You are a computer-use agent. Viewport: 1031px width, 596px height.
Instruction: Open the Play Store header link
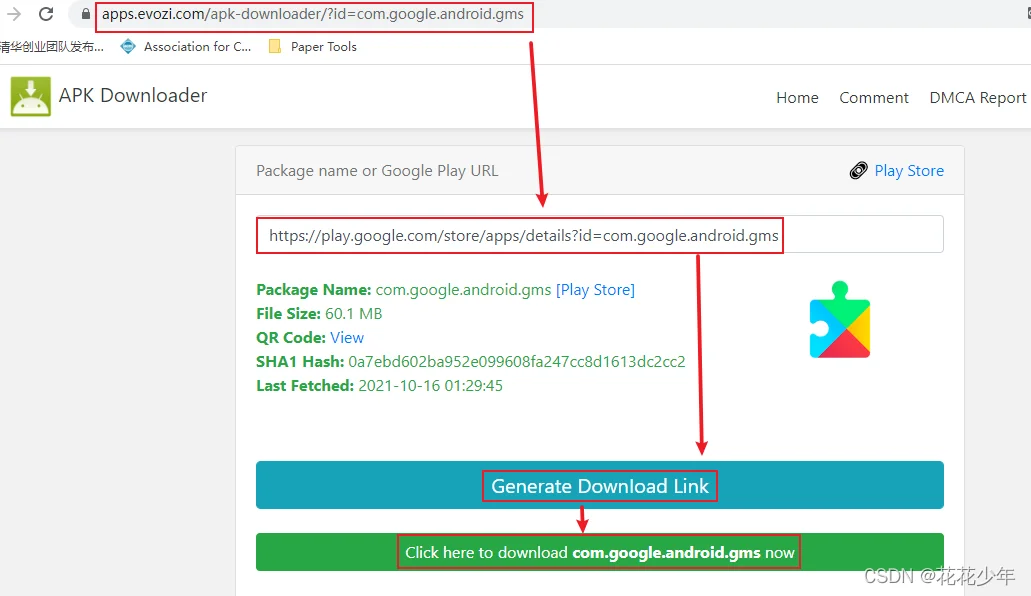(909, 170)
